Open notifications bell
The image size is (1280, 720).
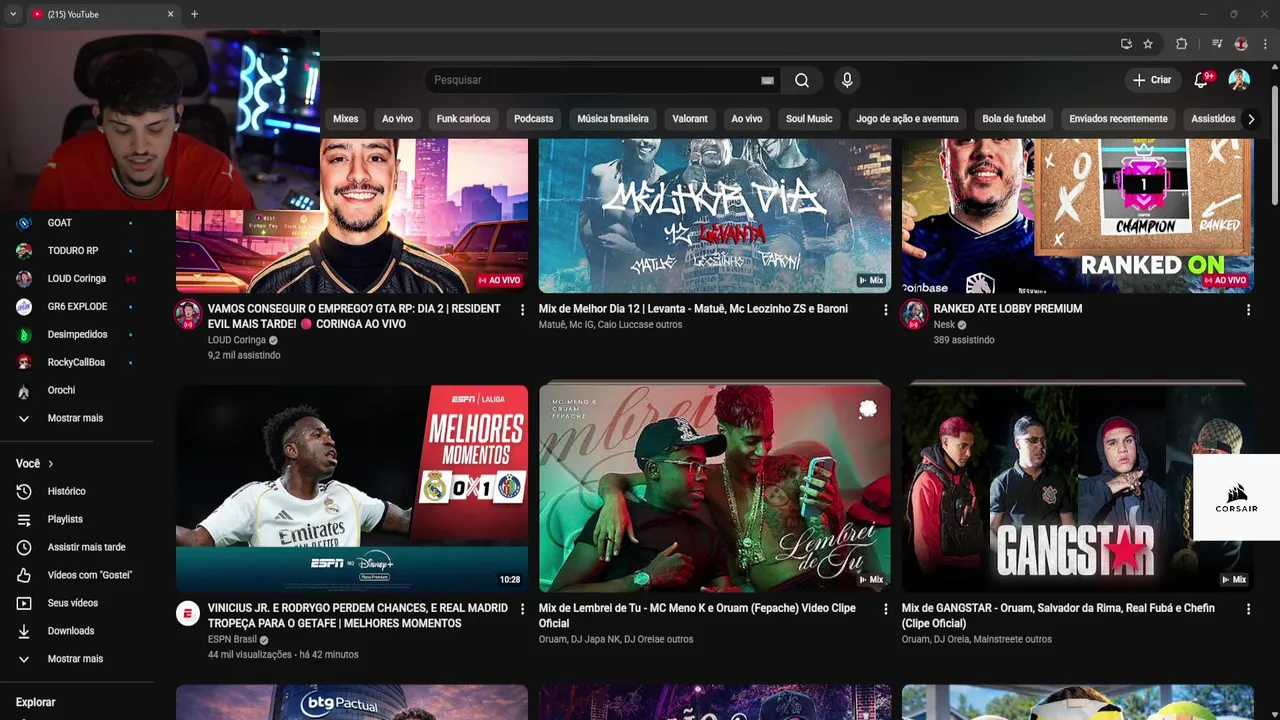pyautogui.click(x=1201, y=80)
